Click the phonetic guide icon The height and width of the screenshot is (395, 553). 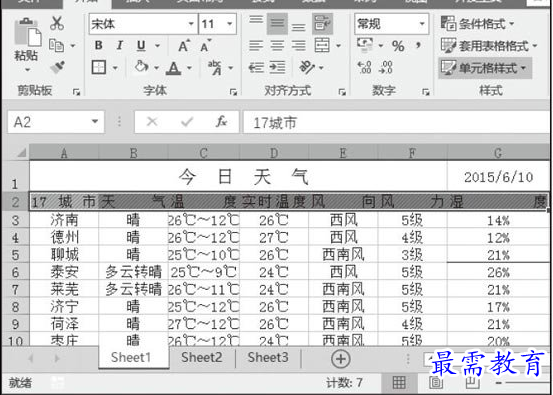point(215,67)
